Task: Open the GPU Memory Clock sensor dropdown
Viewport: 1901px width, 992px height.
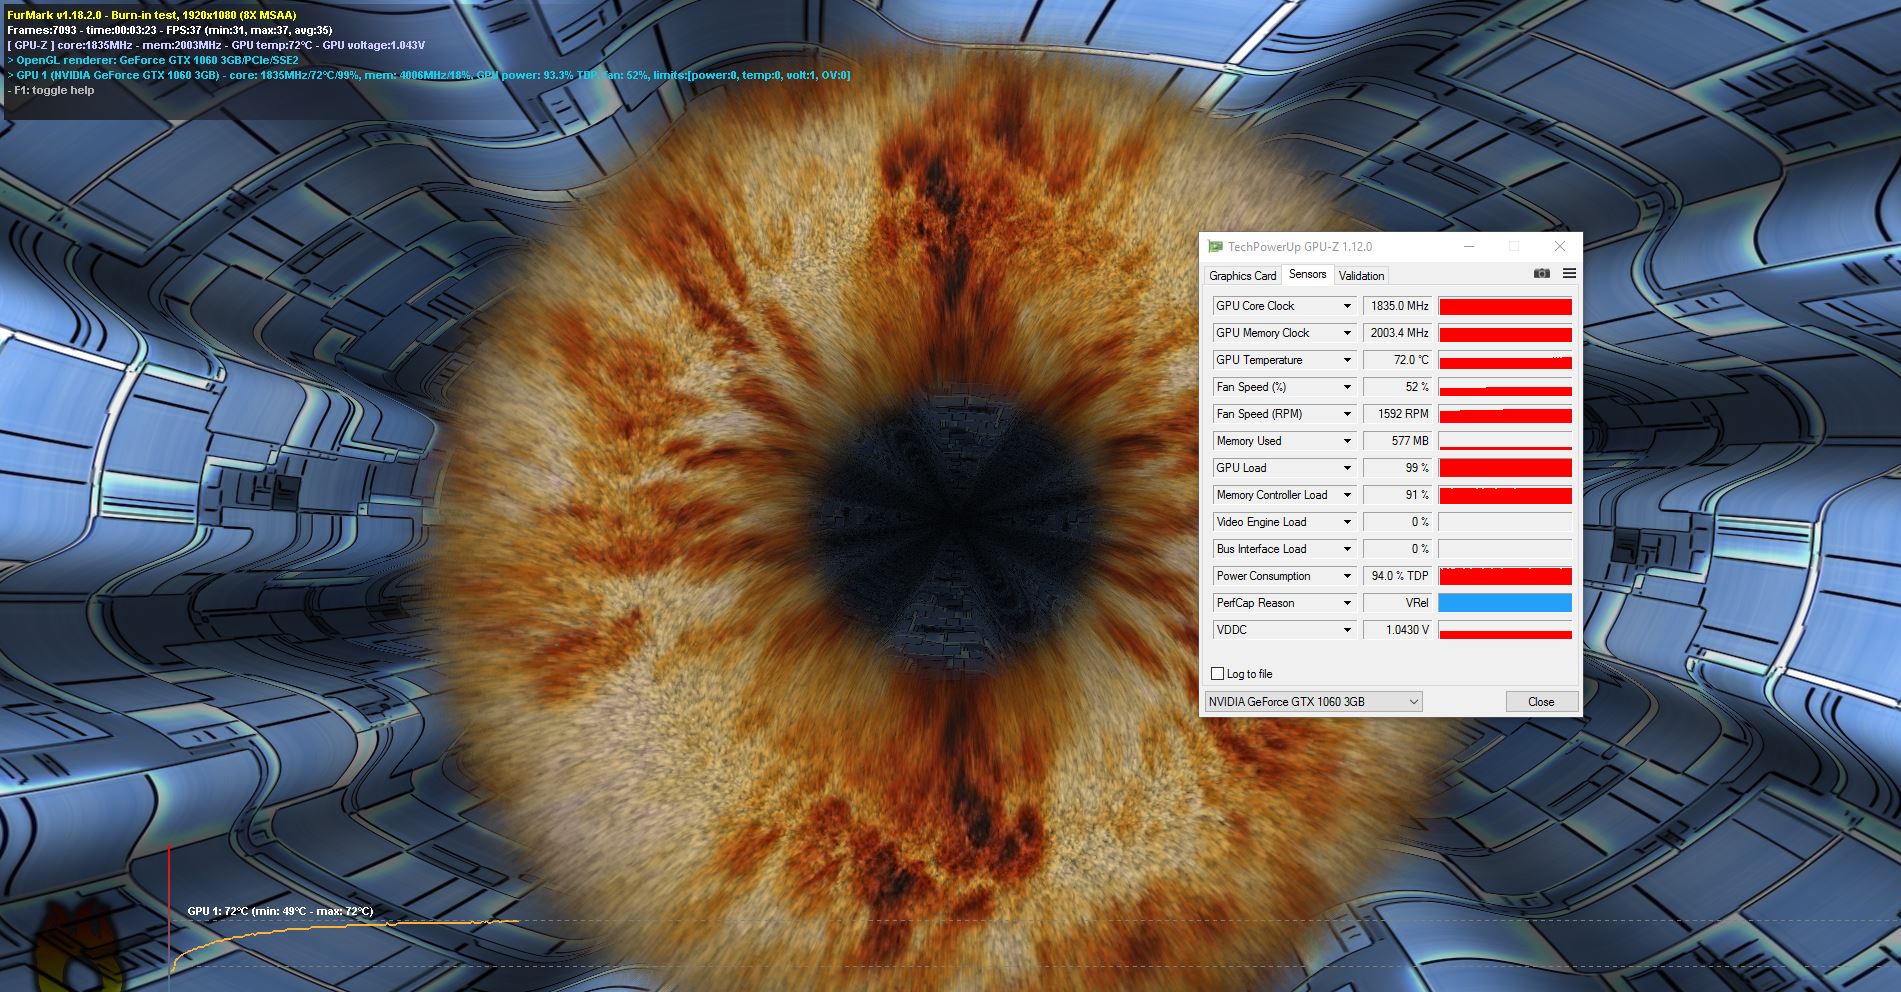Action: [x=1347, y=333]
